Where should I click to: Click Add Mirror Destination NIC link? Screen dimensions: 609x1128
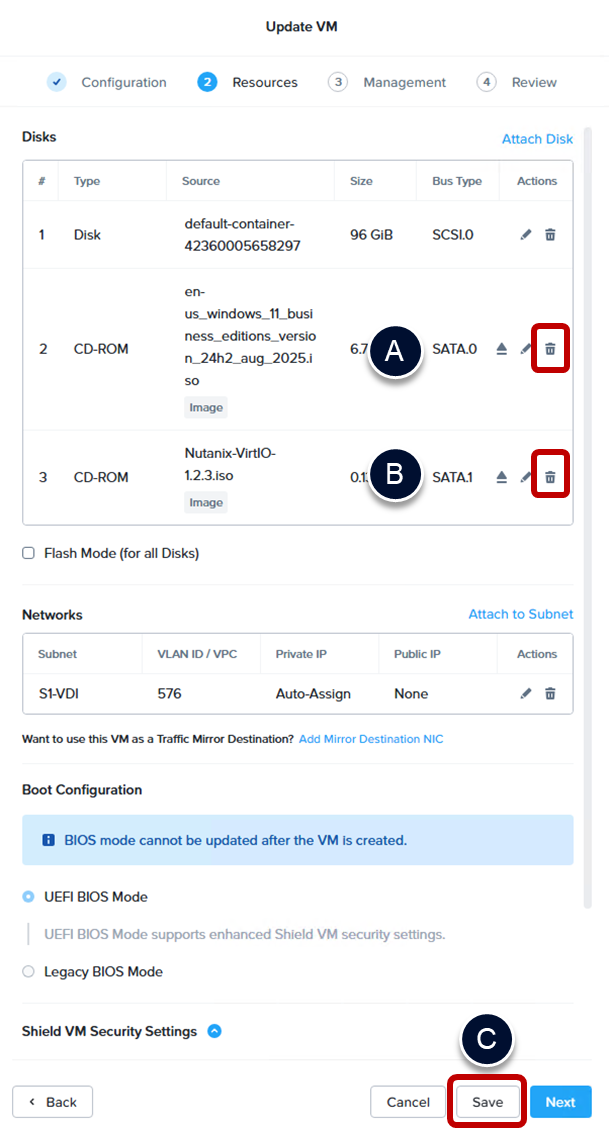370,739
